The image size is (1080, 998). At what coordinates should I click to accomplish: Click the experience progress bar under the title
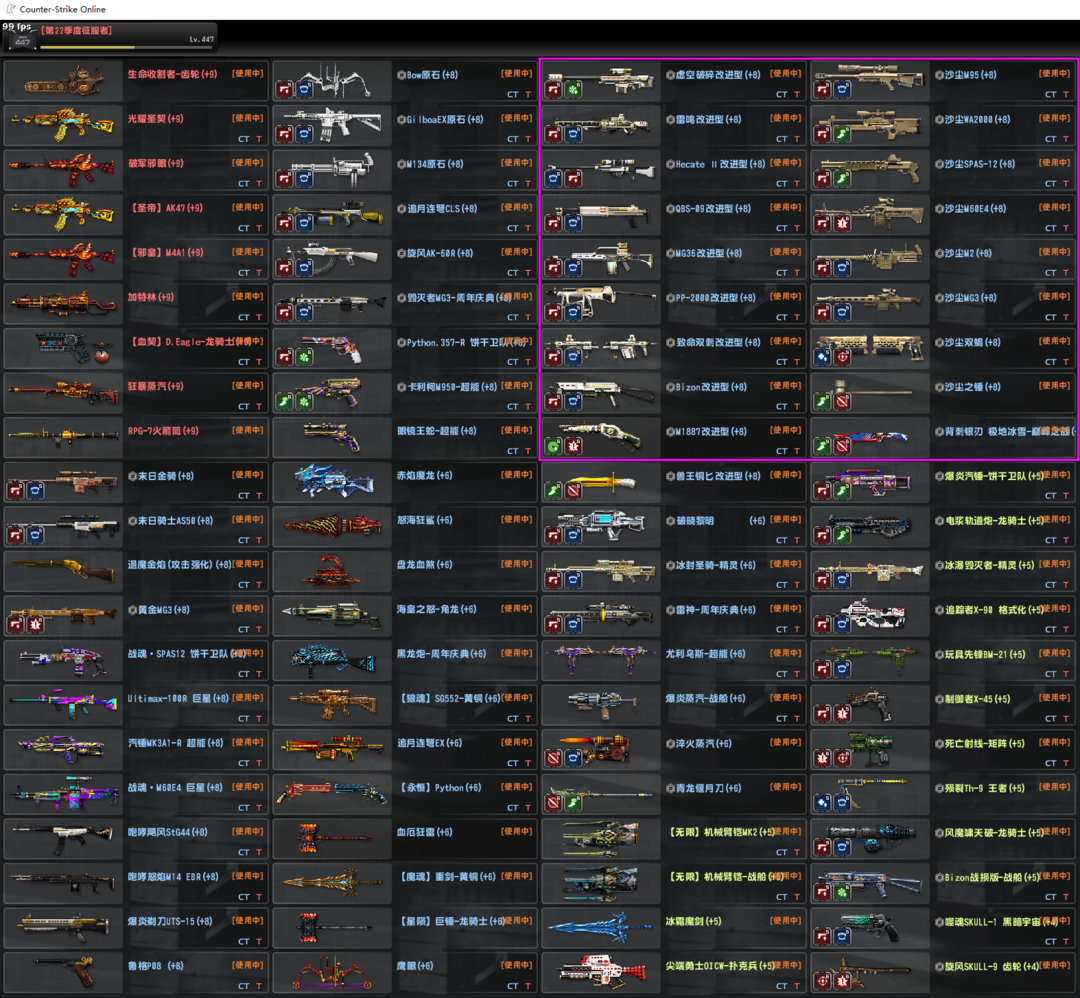[x=127, y=48]
